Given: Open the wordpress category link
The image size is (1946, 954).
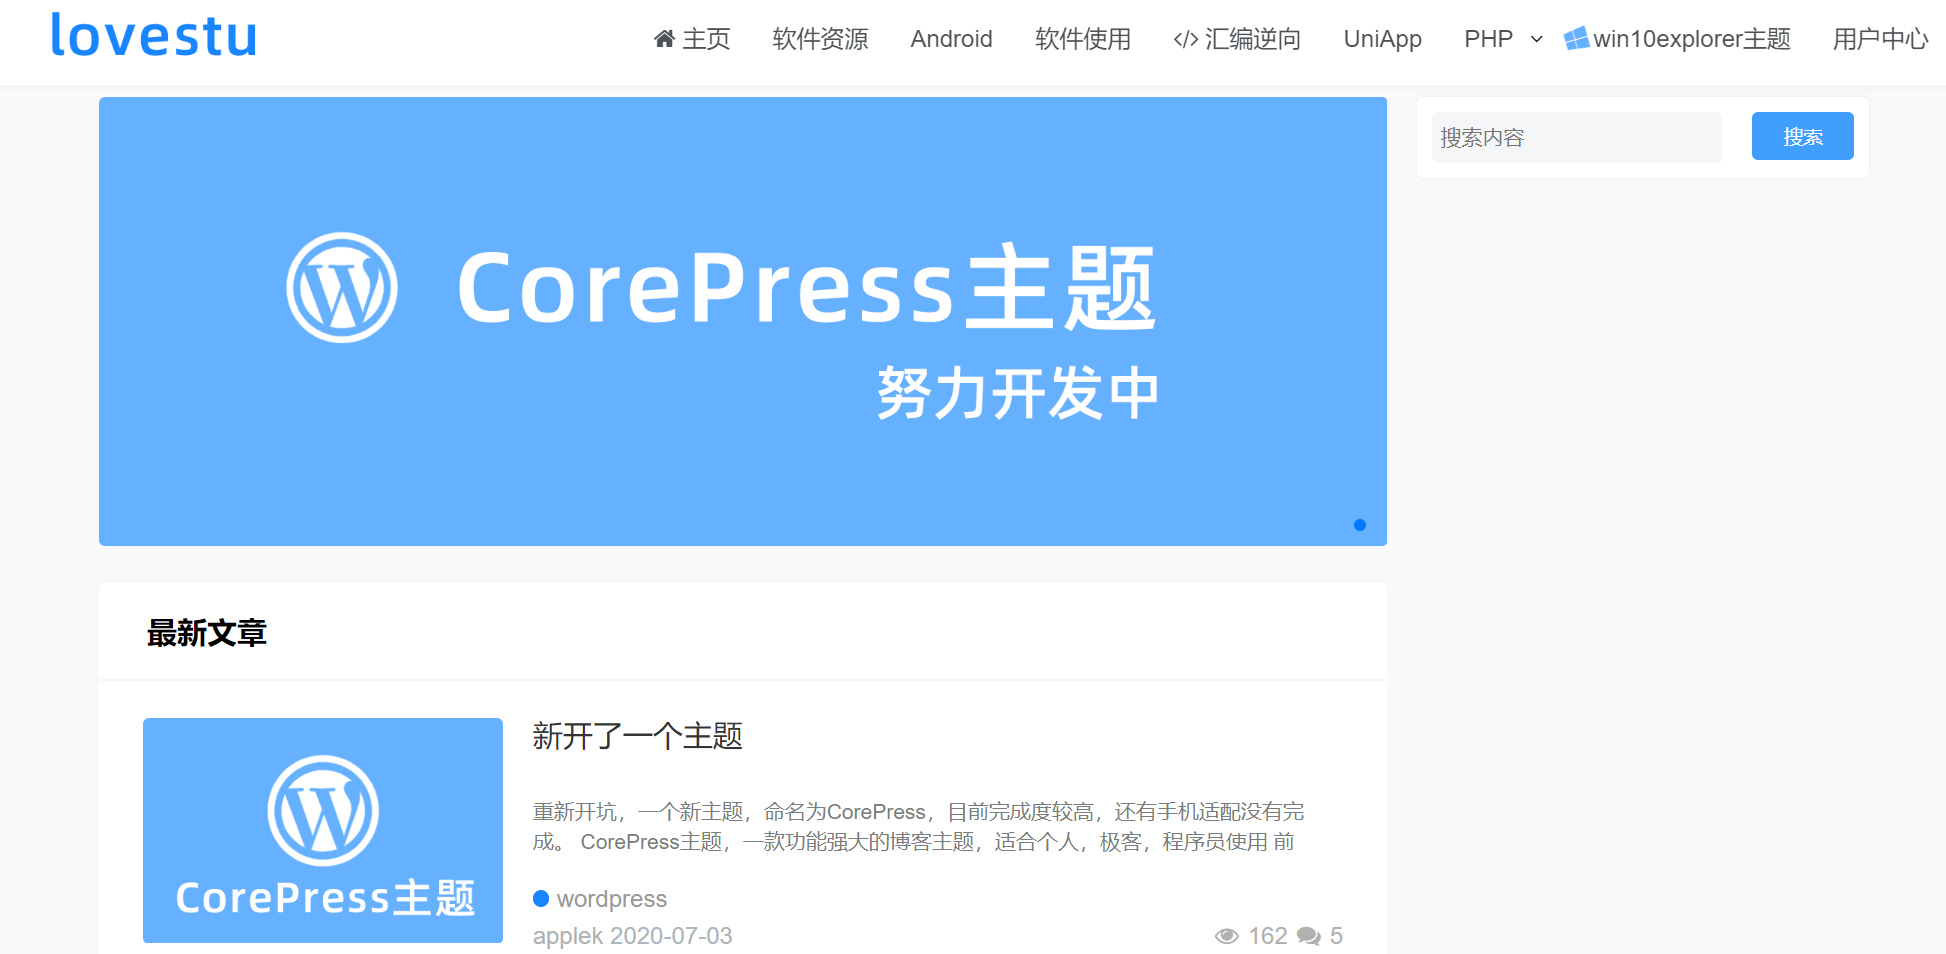Looking at the screenshot, I should tap(612, 899).
